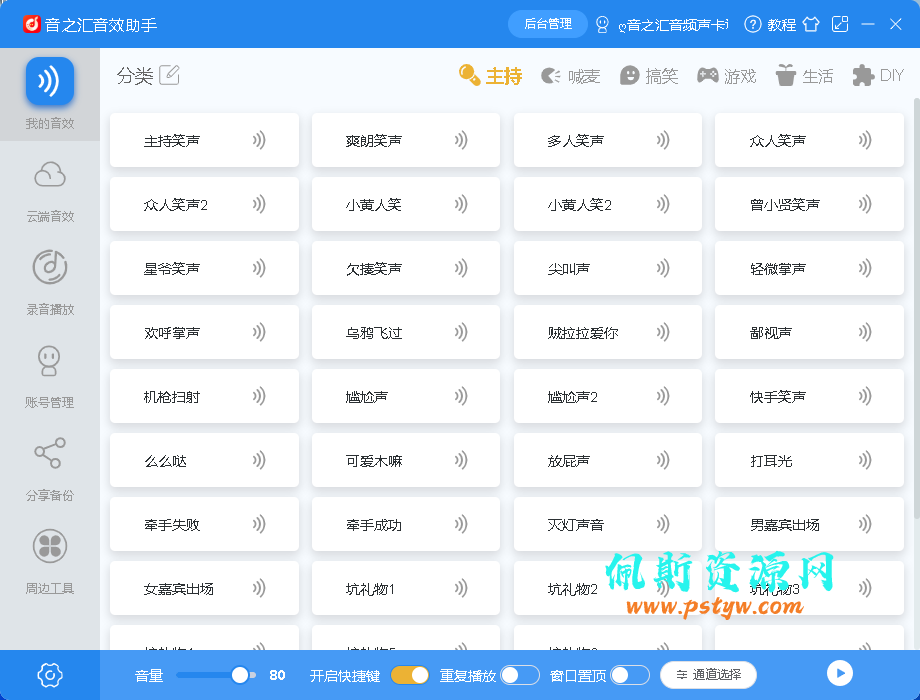Click the 贼拉拉爱你 sound card
Screen dimensions: 920x700
click(608, 332)
